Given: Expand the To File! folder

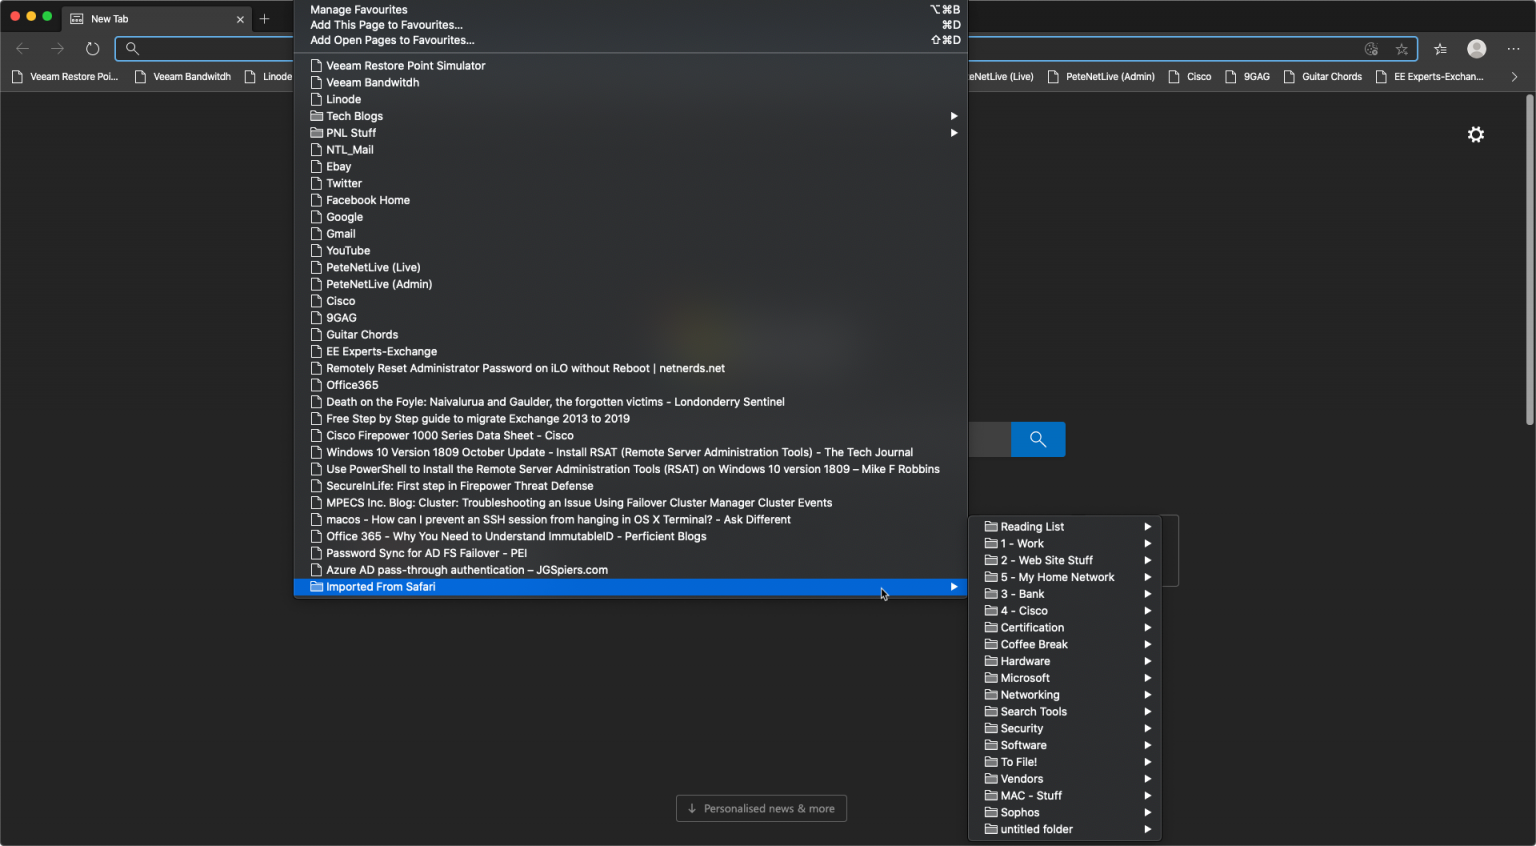Looking at the screenshot, I should 1065,762.
